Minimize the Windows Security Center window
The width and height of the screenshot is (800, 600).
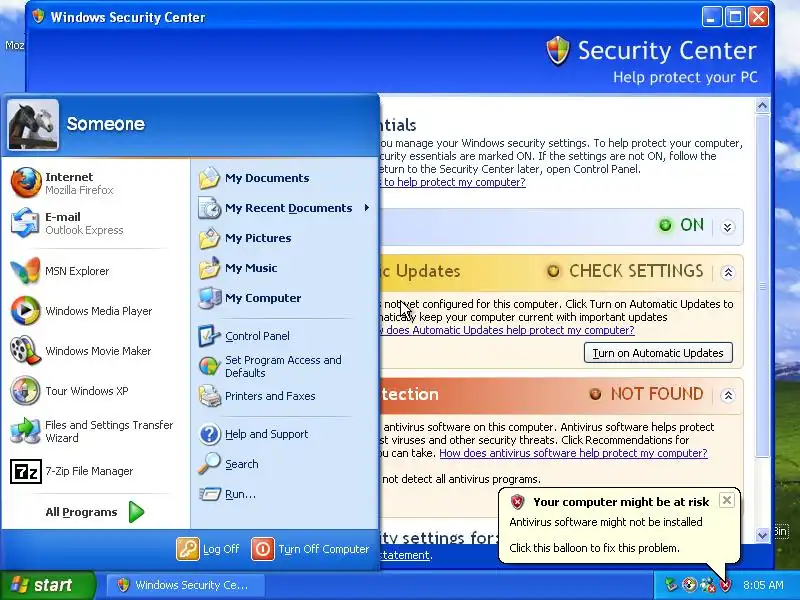coord(712,17)
